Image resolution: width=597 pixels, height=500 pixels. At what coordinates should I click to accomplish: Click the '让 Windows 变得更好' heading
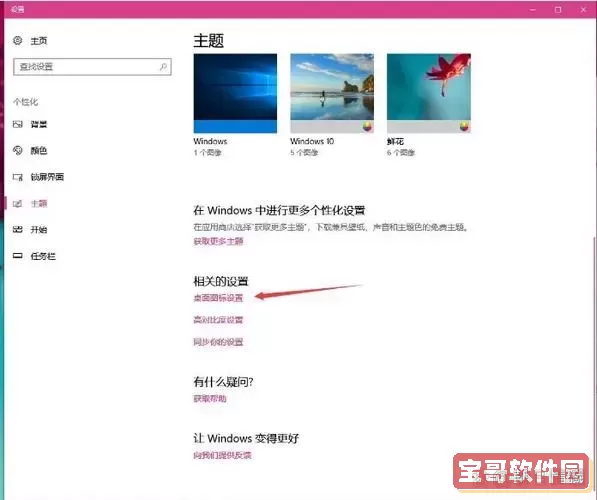246,438
